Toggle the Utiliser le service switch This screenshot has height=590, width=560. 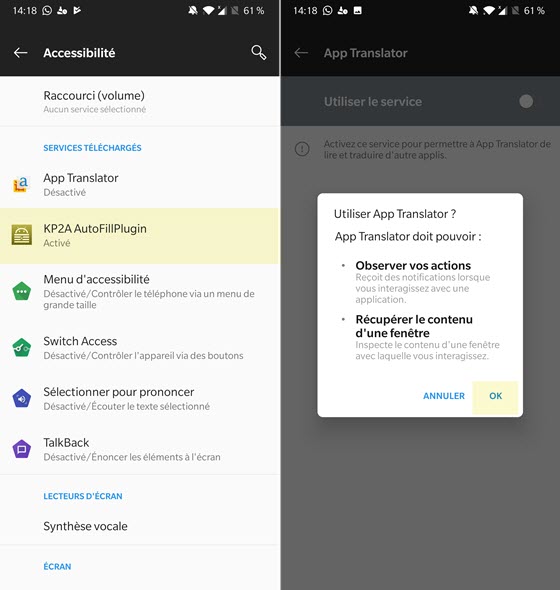pos(526,101)
